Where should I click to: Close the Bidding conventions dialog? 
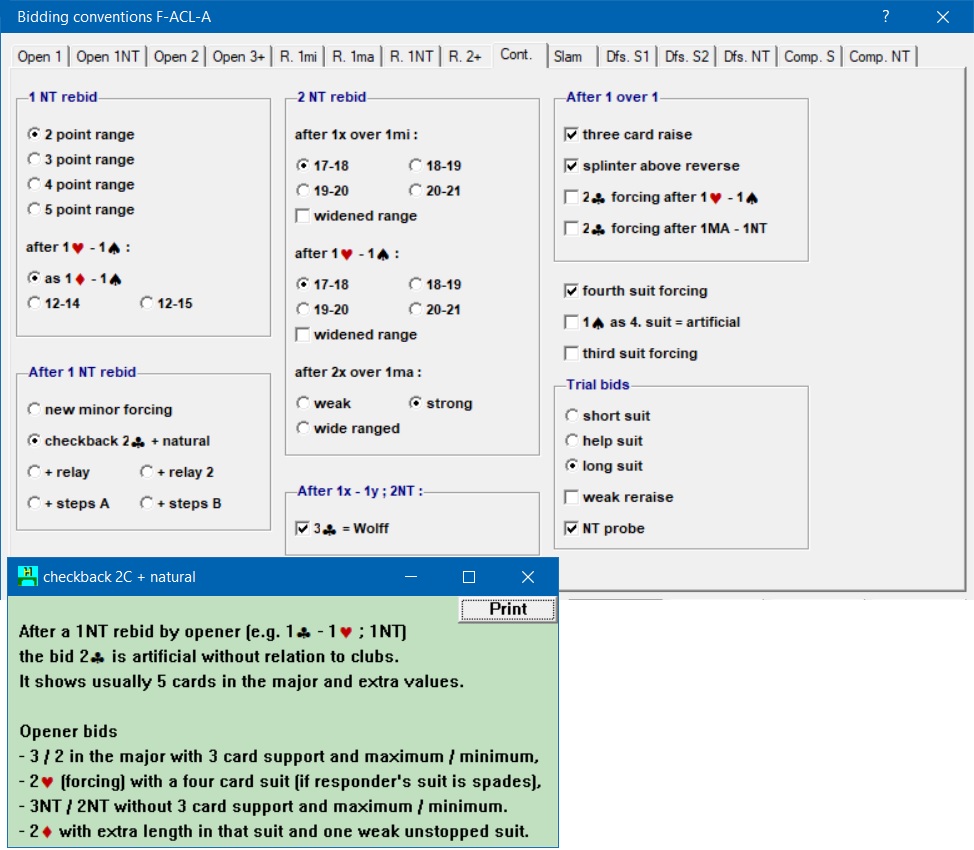coord(942,17)
